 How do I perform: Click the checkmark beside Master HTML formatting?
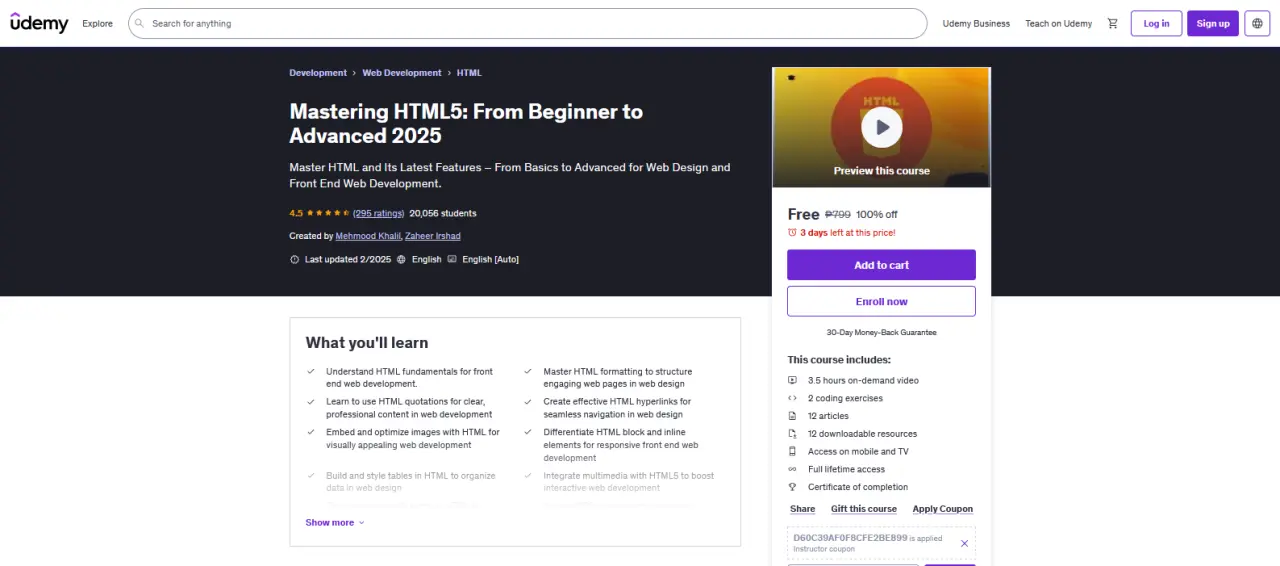pos(528,371)
